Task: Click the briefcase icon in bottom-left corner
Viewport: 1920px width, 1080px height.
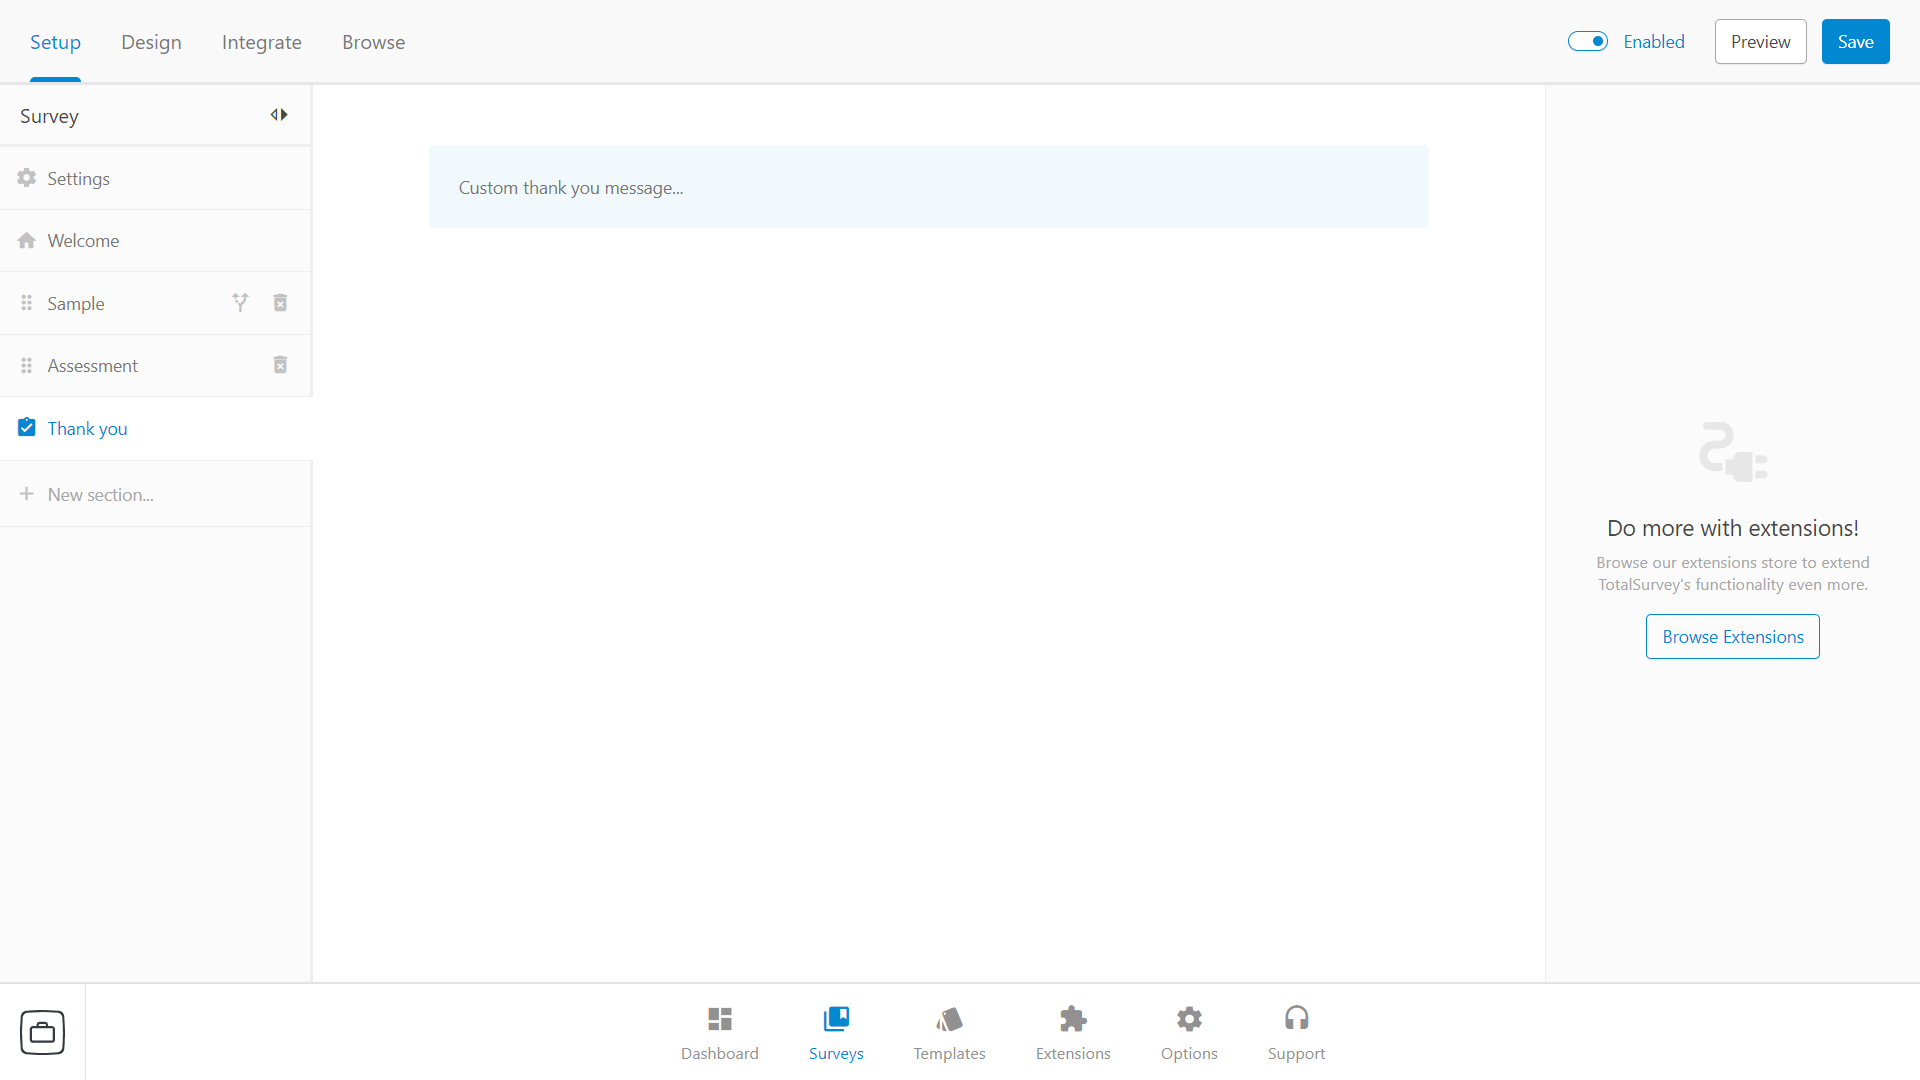Action: click(x=42, y=1032)
